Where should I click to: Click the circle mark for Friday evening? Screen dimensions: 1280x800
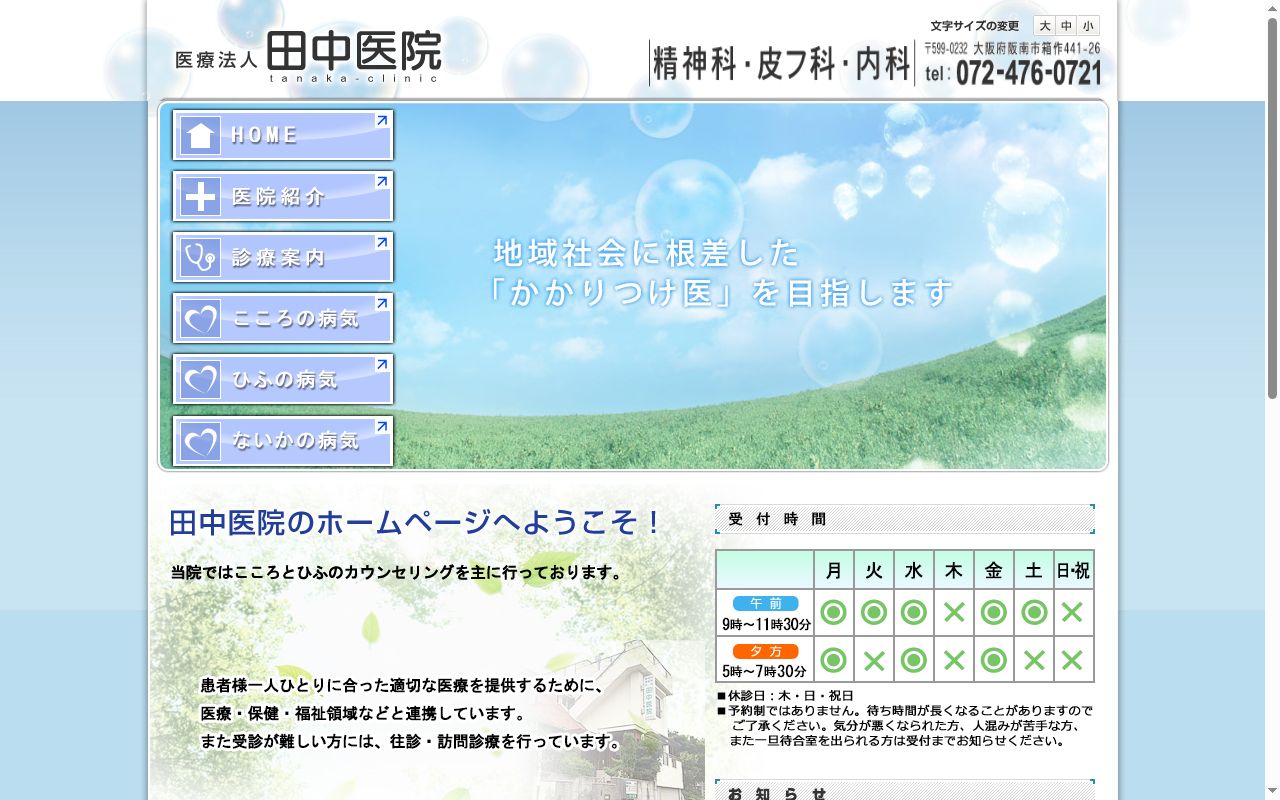994,660
